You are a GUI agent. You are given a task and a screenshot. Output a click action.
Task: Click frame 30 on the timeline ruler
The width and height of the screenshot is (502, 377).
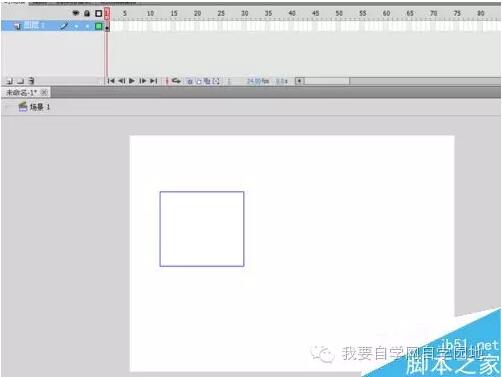245,13
